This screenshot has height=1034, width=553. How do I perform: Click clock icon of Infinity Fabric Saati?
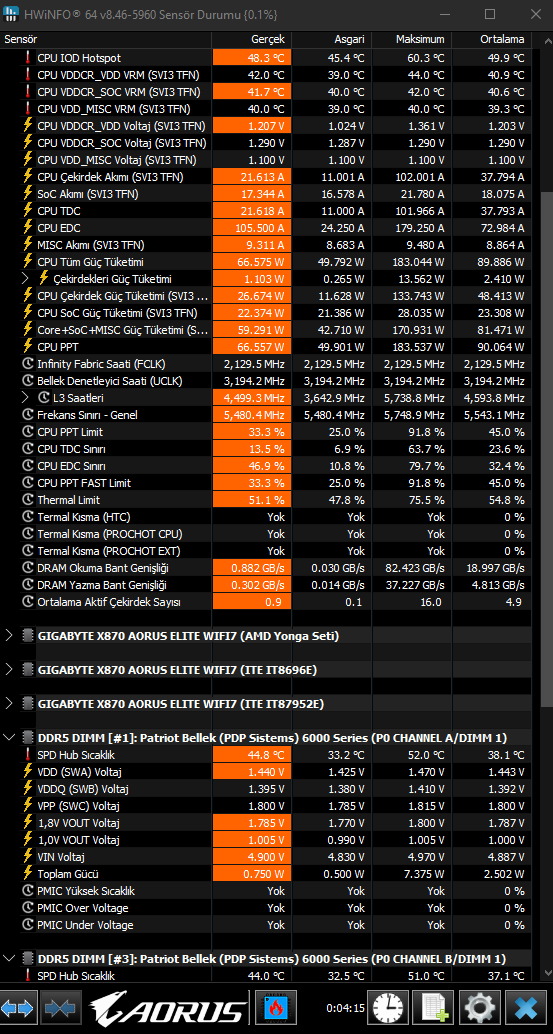pyautogui.click(x=28, y=363)
